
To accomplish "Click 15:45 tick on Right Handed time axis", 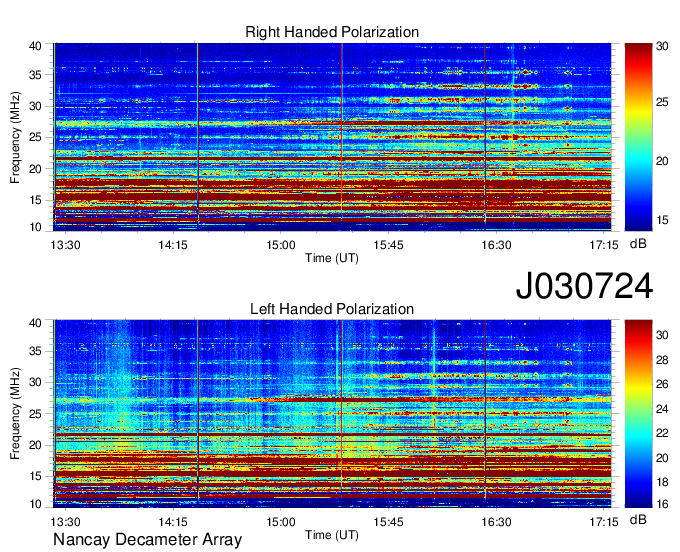I will [388, 245].
